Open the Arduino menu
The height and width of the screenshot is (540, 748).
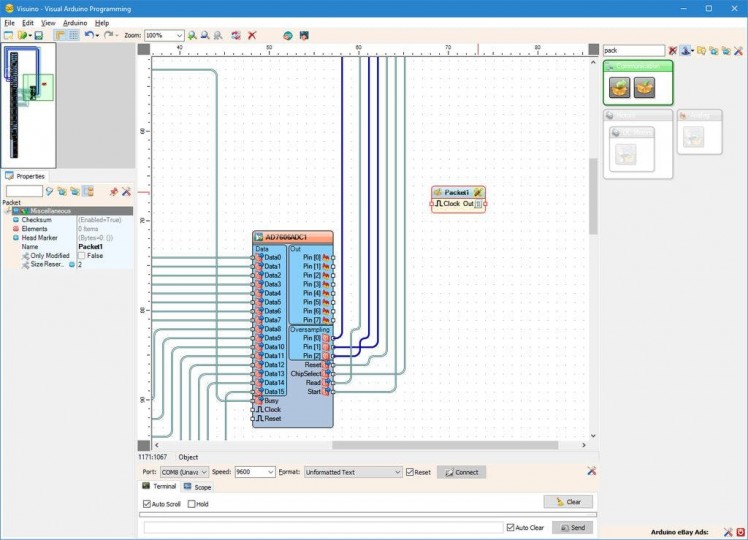75,22
